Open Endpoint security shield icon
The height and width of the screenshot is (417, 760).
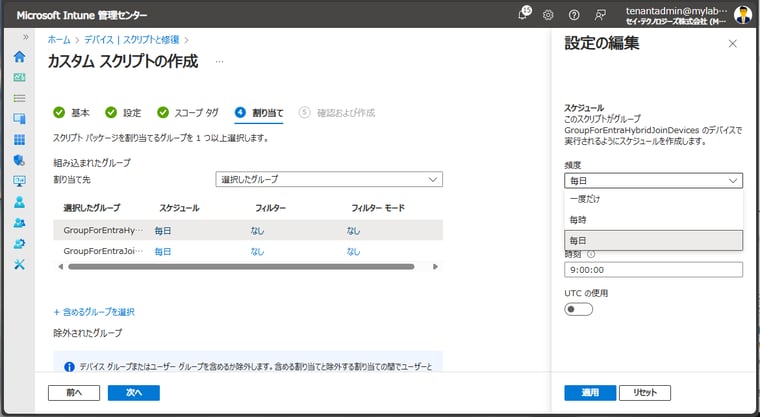[x=19, y=160]
